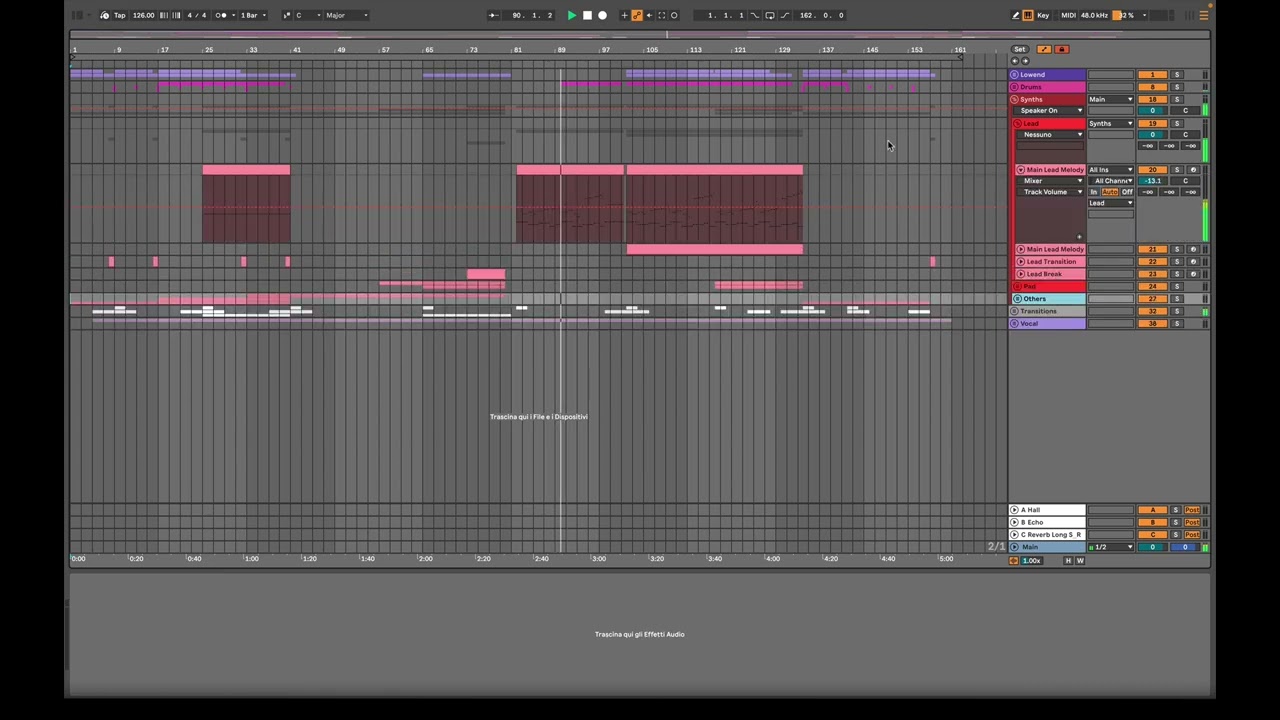This screenshot has height=720, width=1280.
Task: Click the 126.00 tempo field
Action: point(144,15)
